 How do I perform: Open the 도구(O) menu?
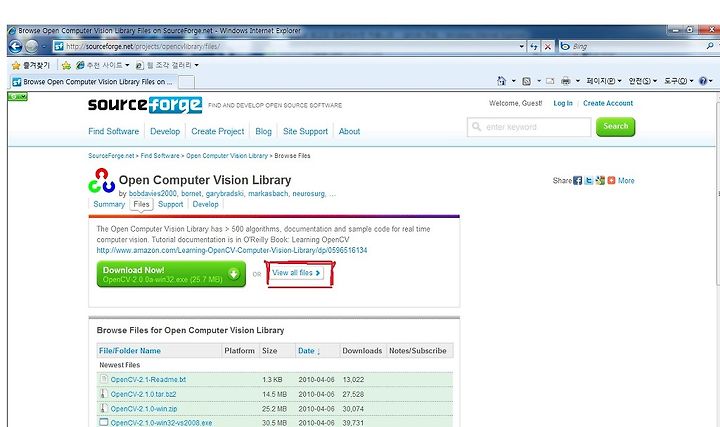678,81
